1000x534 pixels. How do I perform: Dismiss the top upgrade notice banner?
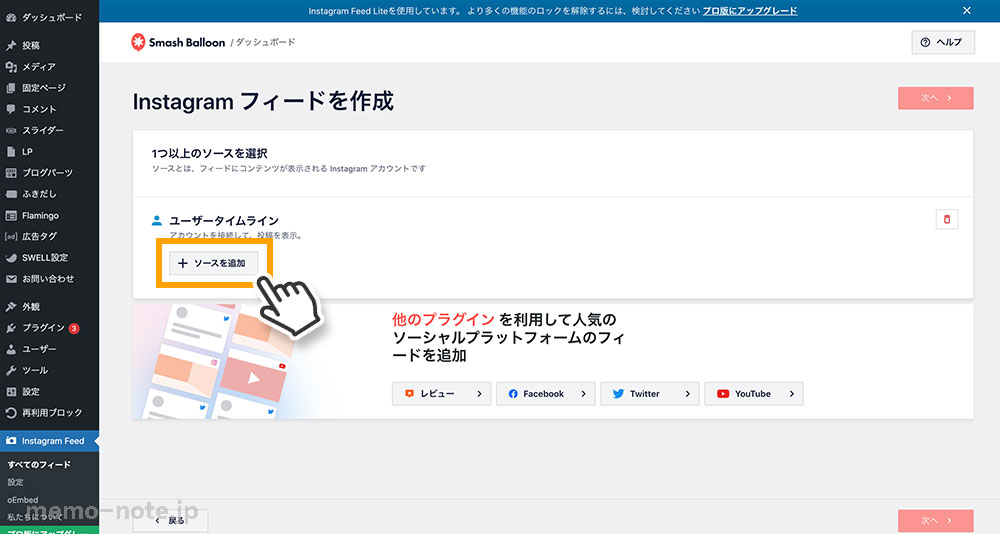click(967, 10)
